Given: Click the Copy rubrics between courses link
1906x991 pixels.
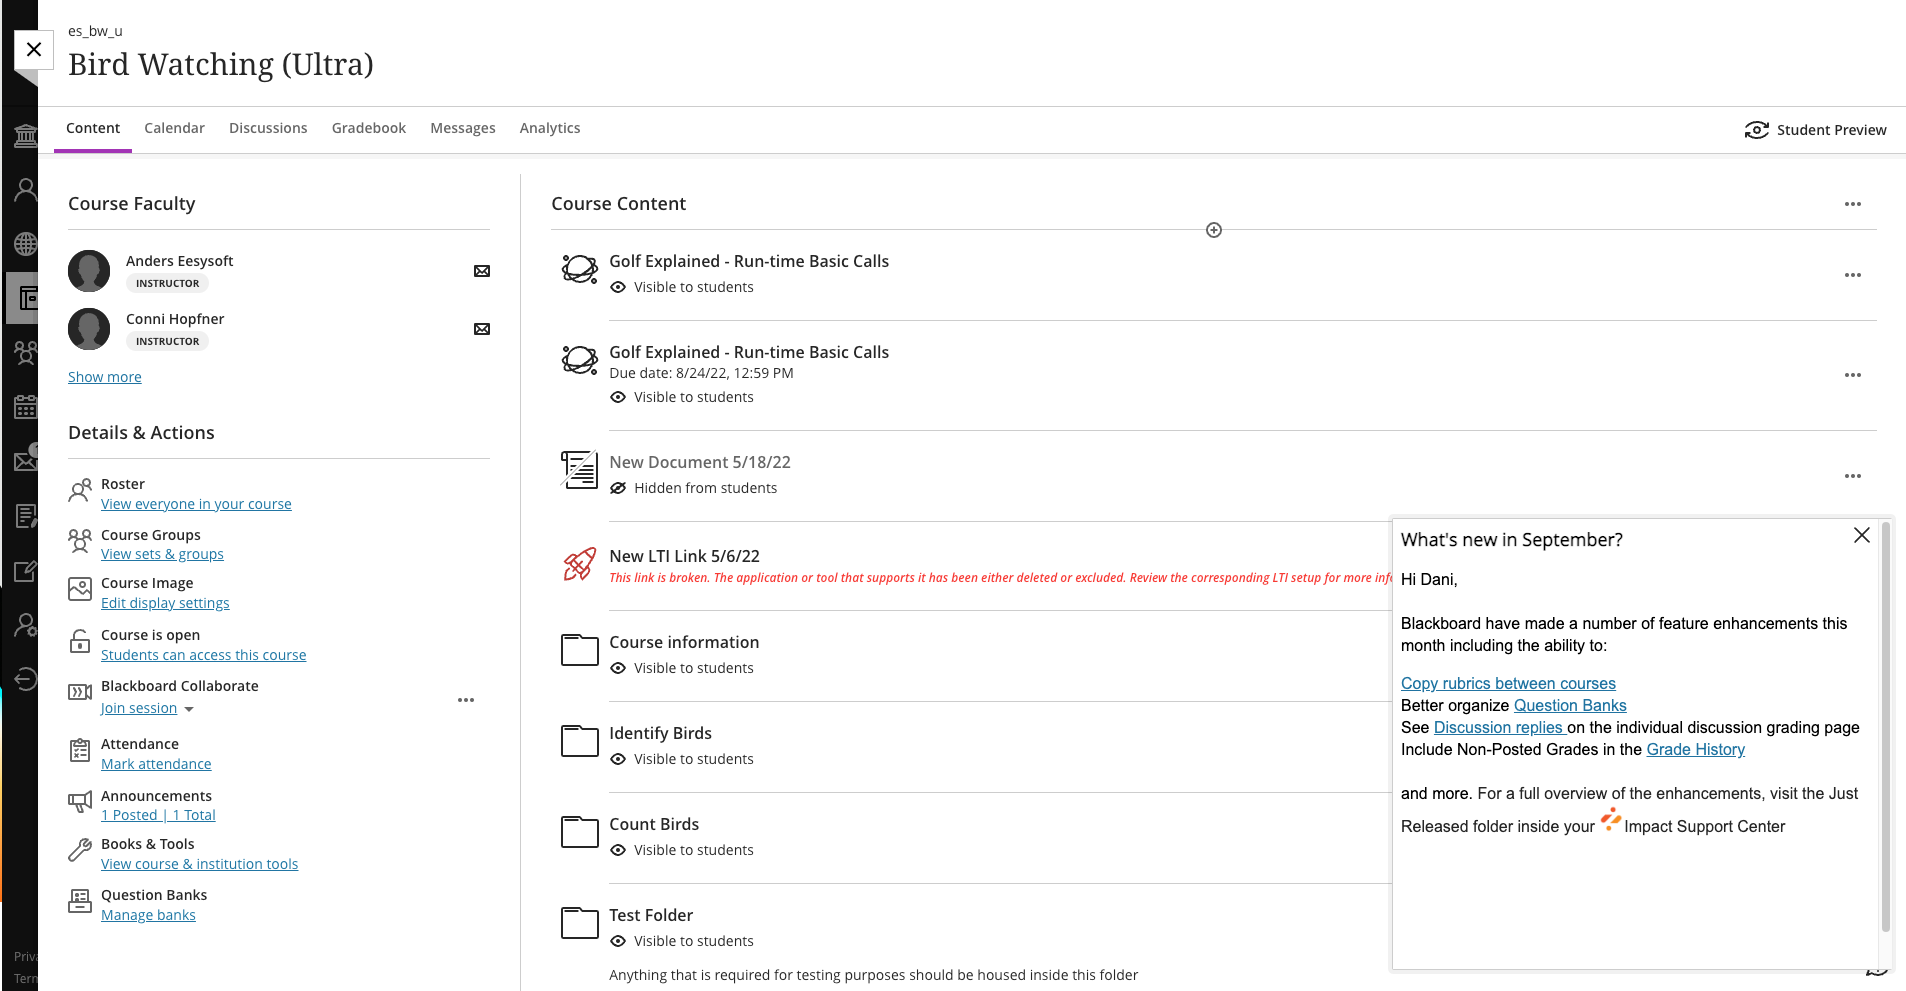Looking at the screenshot, I should tap(1508, 683).
